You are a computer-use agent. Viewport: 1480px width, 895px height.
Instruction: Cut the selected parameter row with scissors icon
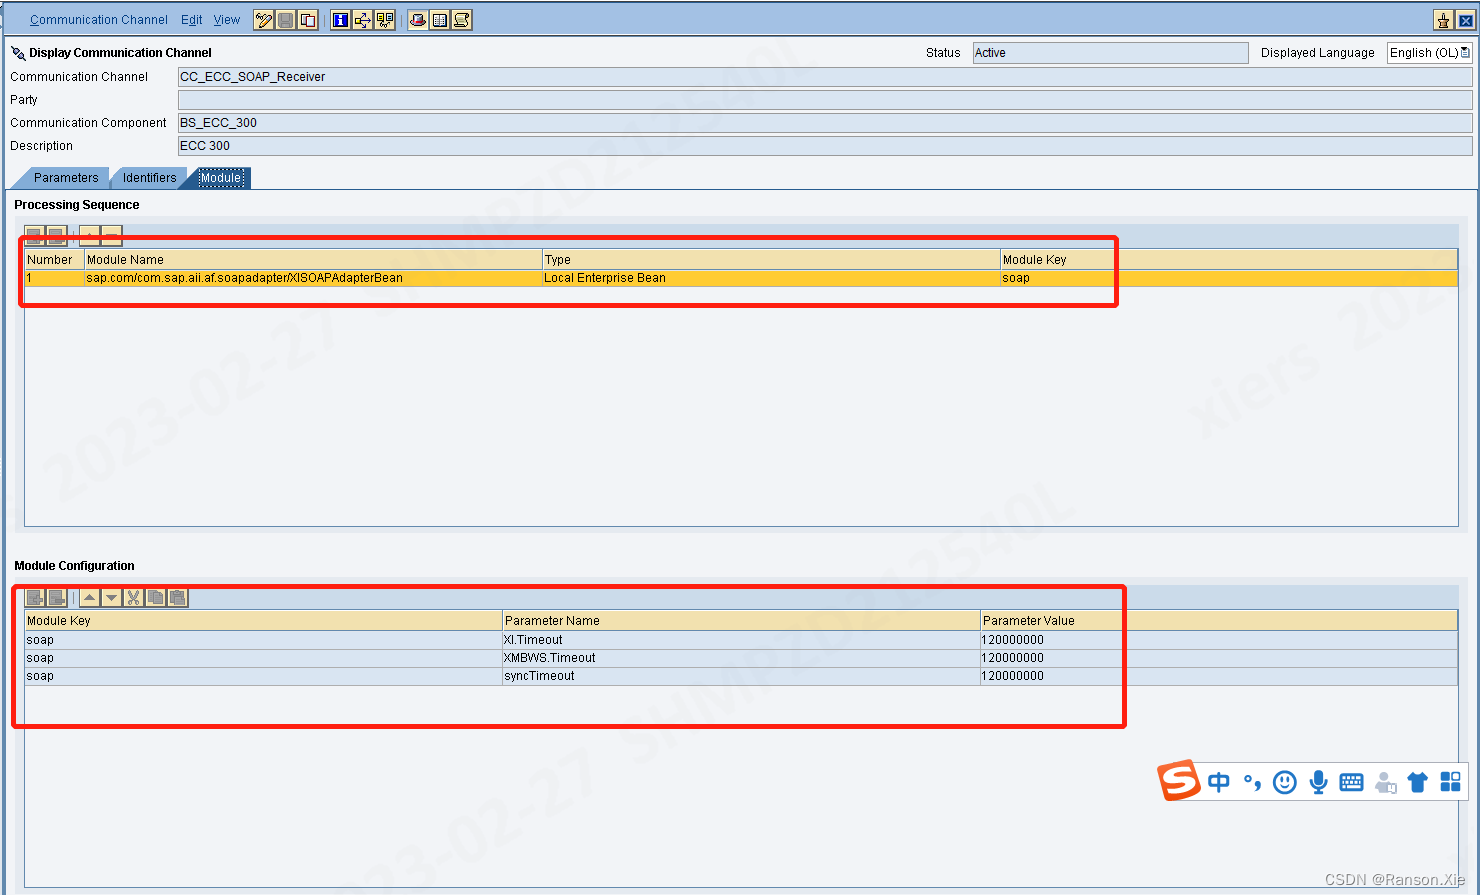click(x=133, y=597)
